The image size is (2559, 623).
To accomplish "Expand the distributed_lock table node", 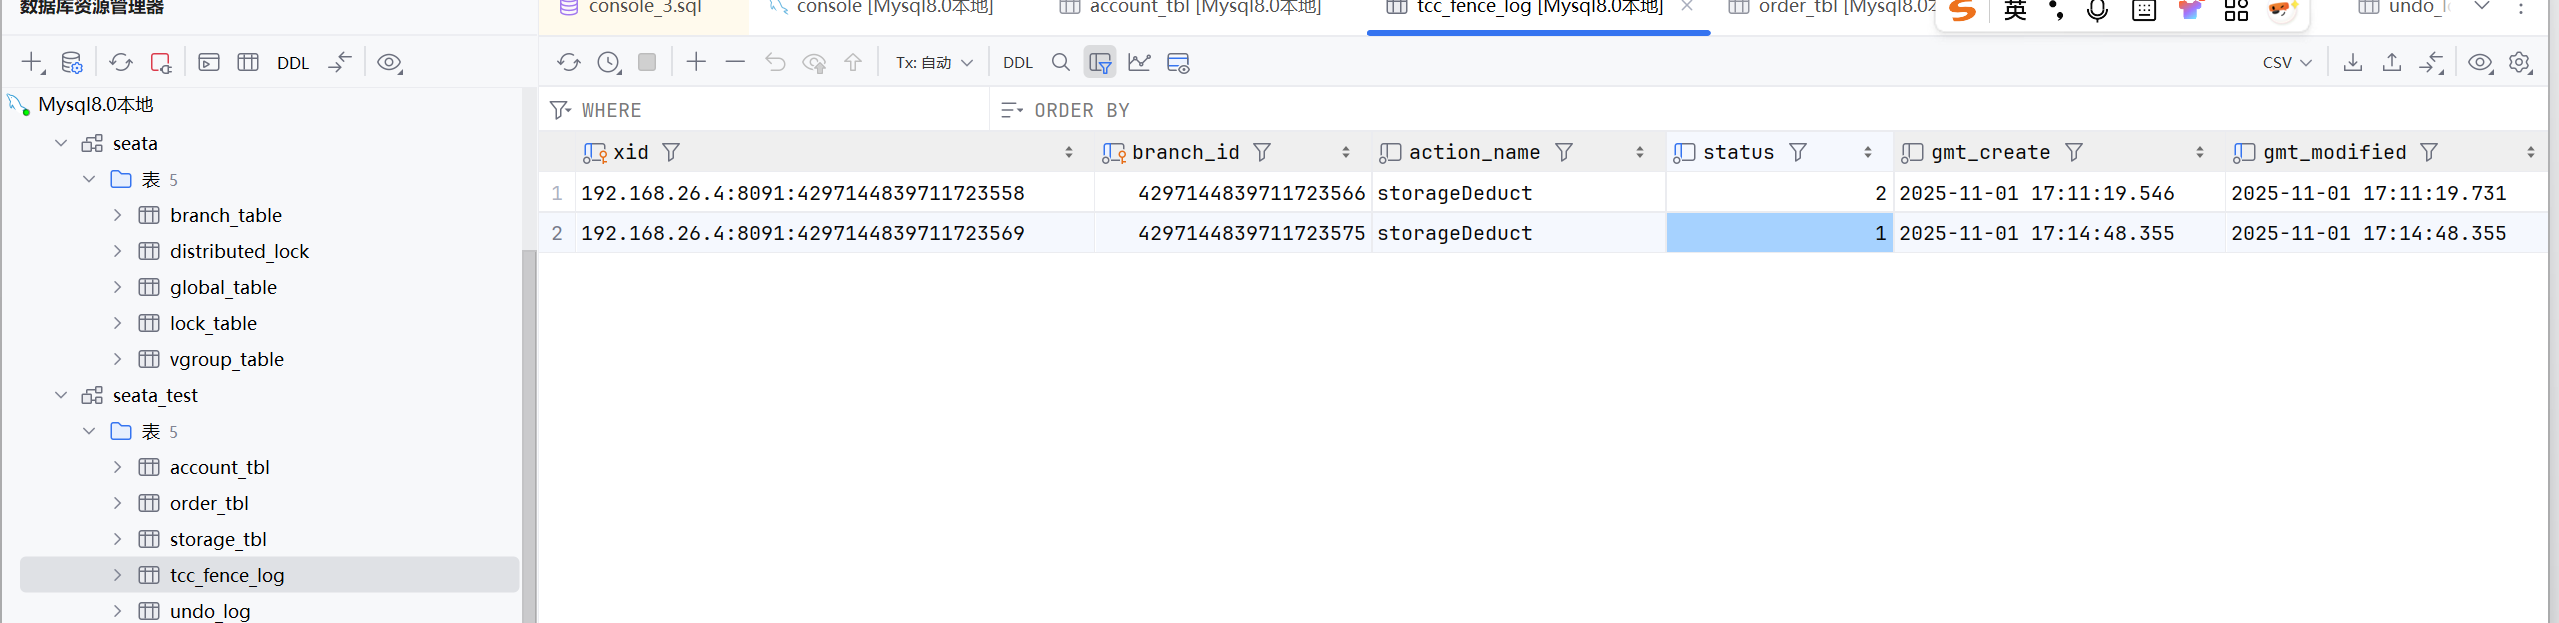I will [x=117, y=251].
